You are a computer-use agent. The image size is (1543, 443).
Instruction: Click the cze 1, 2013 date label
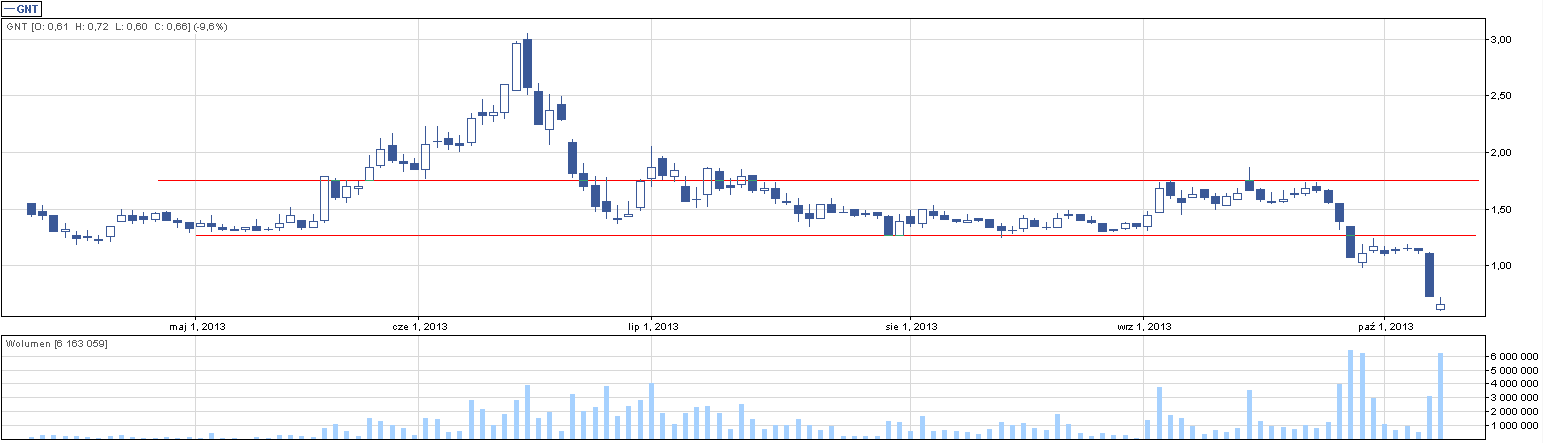(419, 326)
